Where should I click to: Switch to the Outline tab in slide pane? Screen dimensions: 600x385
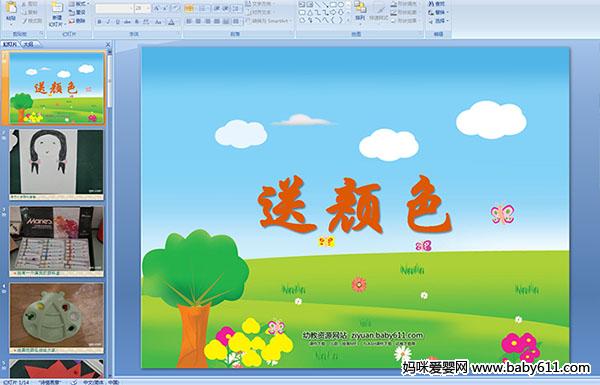coord(29,44)
